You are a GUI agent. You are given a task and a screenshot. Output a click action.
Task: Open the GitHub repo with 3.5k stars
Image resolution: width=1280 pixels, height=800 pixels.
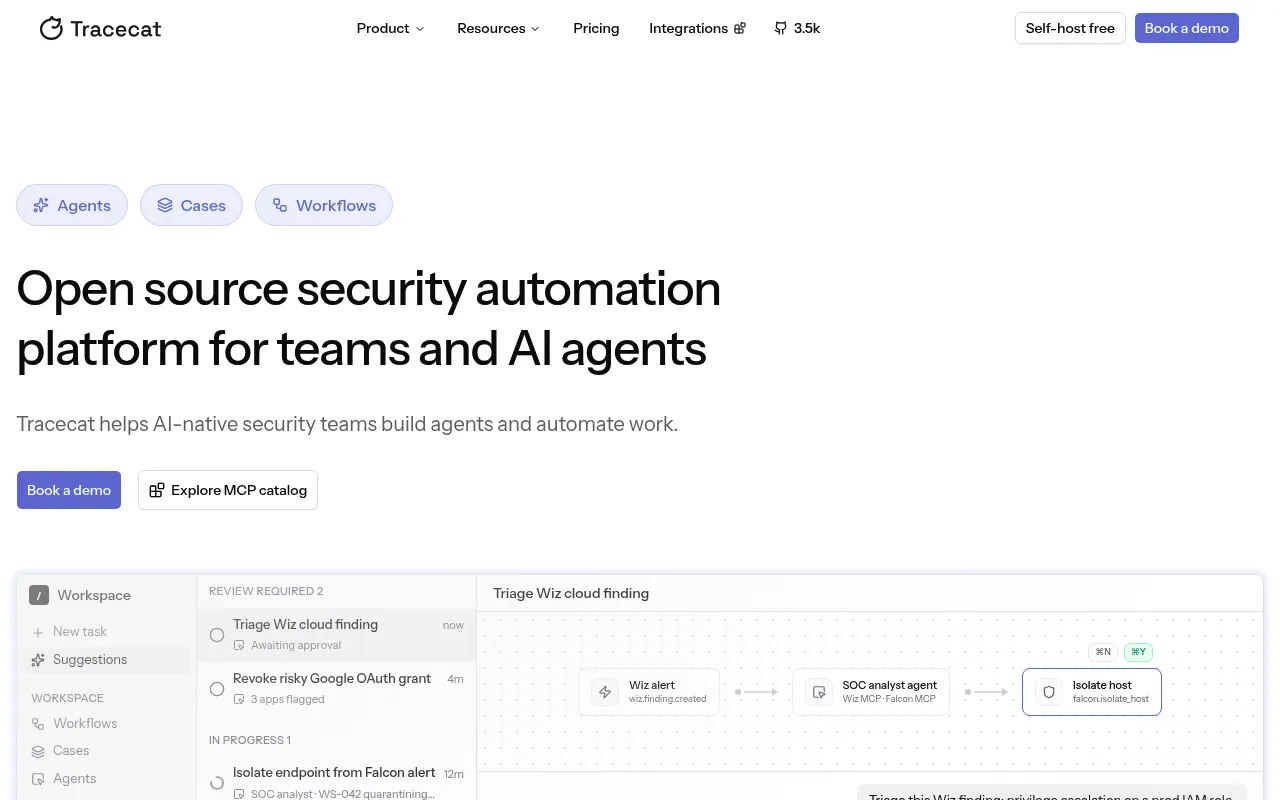click(x=797, y=28)
